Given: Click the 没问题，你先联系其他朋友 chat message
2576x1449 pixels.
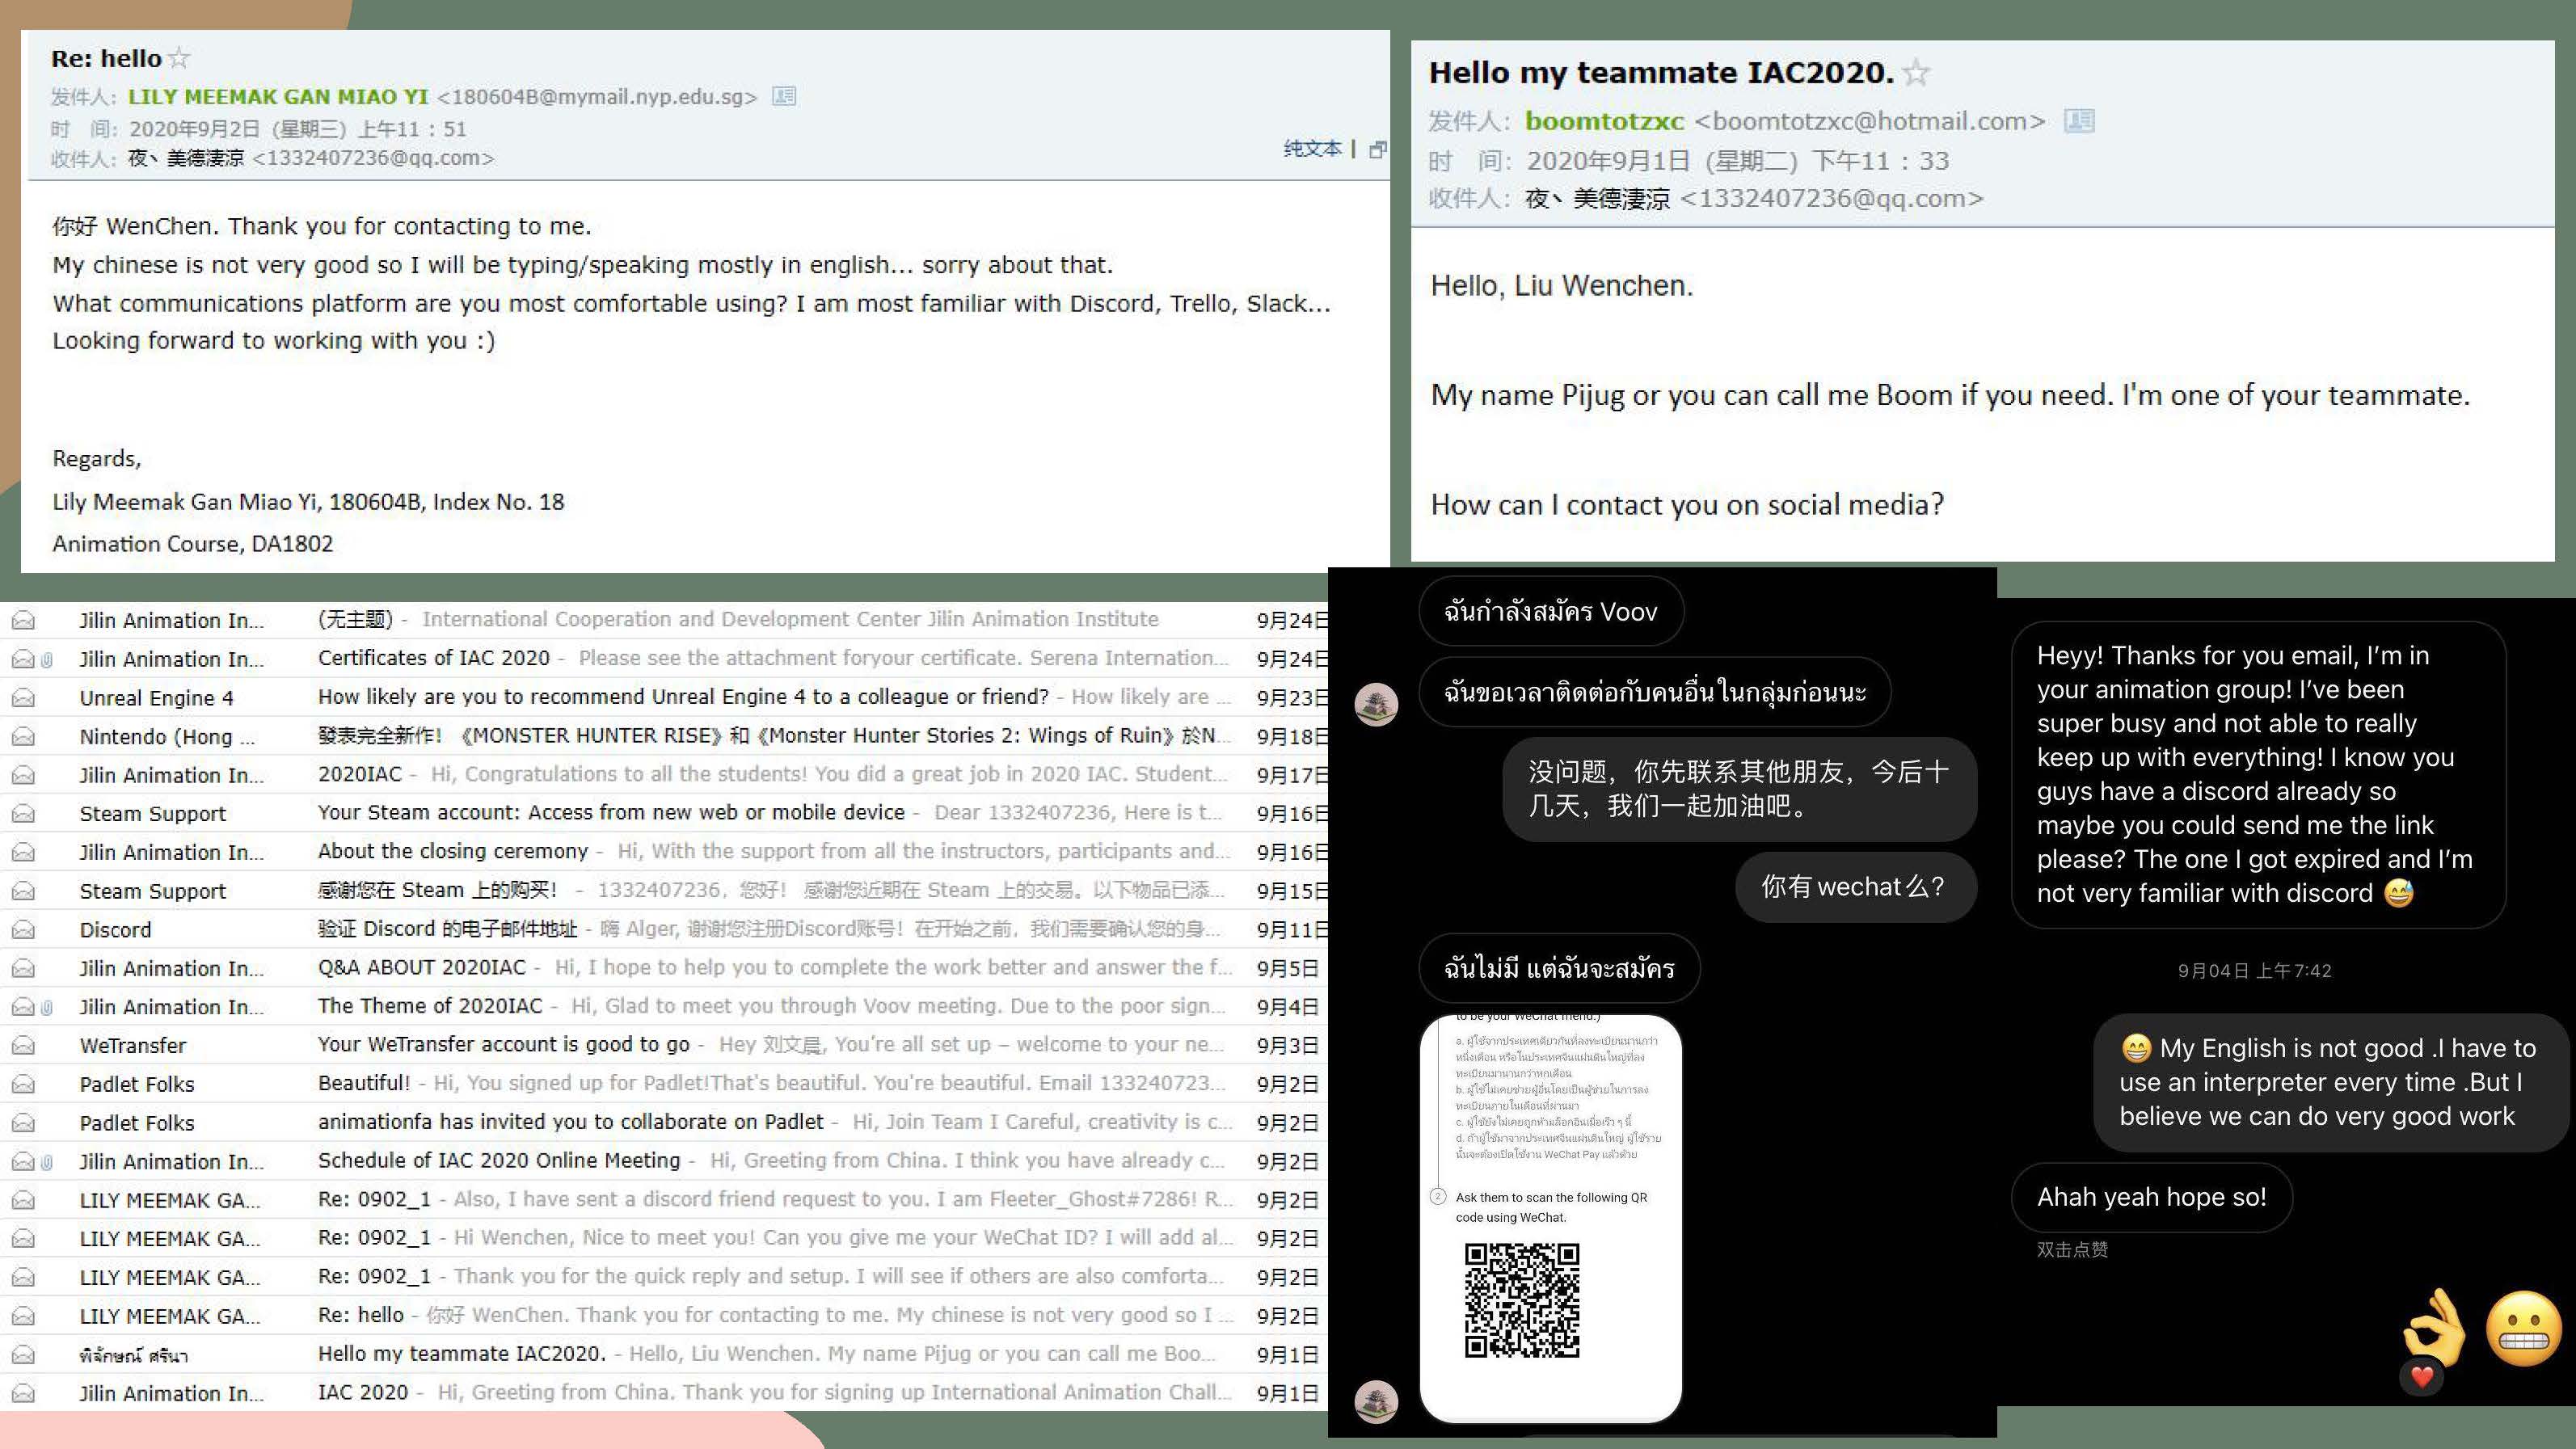Looking at the screenshot, I should click(x=1739, y=789).
